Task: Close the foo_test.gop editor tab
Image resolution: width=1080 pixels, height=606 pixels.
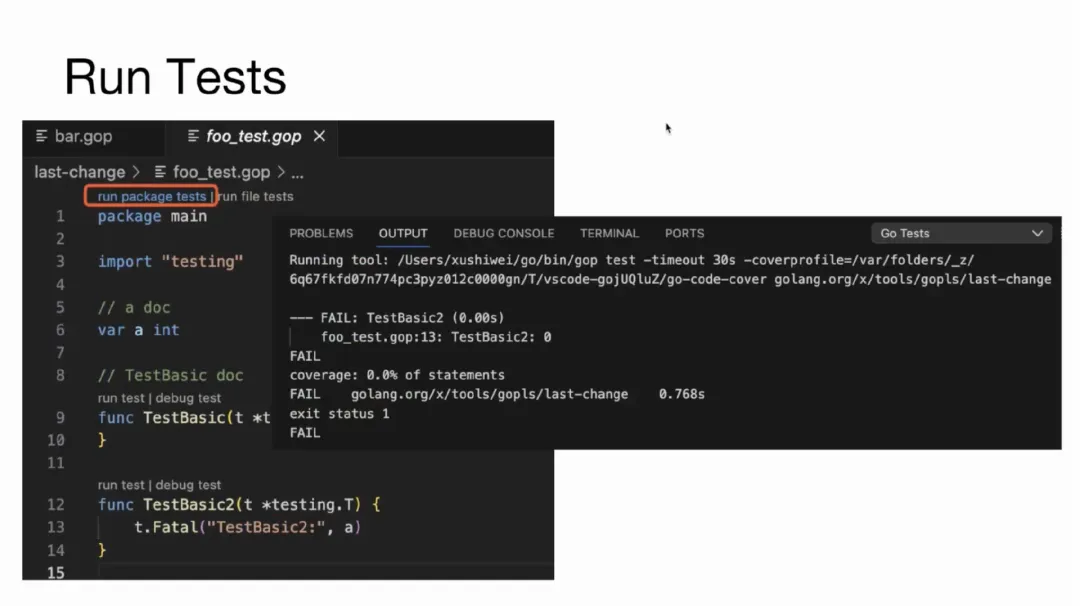Action: click(x=319, y=136)
